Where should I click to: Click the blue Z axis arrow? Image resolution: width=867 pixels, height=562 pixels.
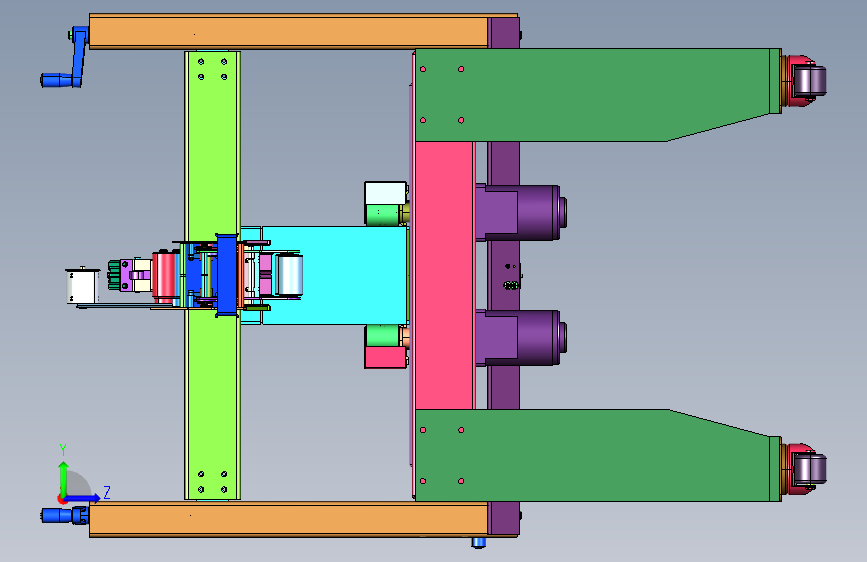(x=81, y=498)
